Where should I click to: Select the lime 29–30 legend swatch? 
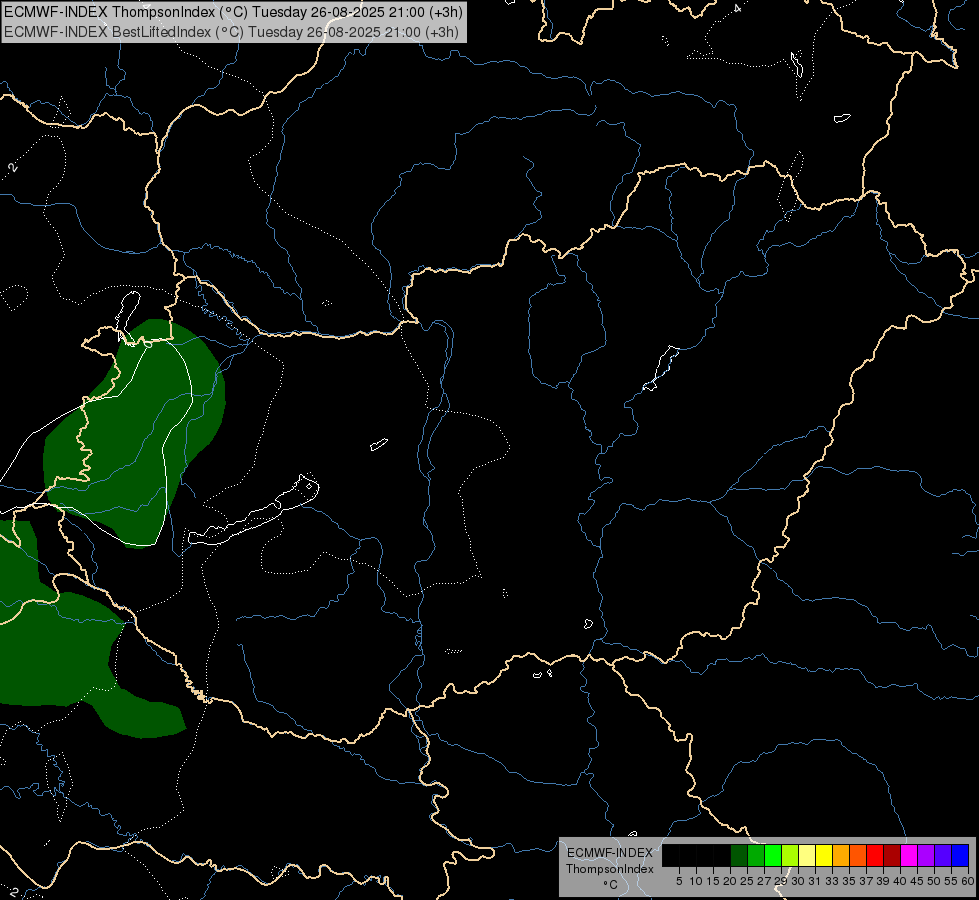coord(790,855)
